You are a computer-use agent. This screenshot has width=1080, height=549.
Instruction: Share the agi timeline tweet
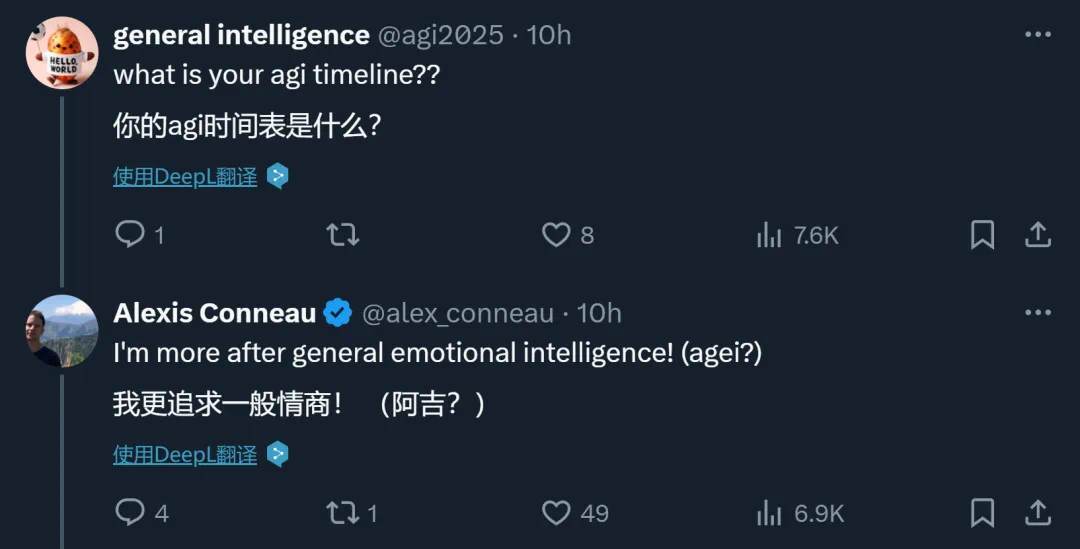coord(1038,235)
